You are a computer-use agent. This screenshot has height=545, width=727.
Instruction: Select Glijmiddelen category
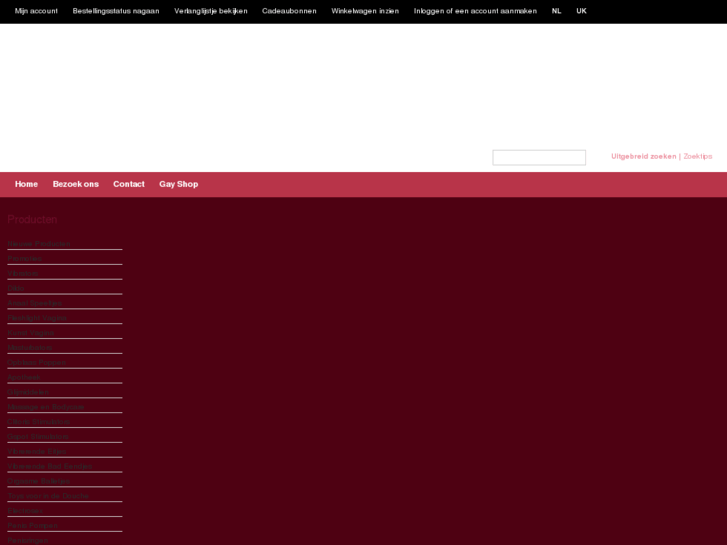tap(28, 392)
